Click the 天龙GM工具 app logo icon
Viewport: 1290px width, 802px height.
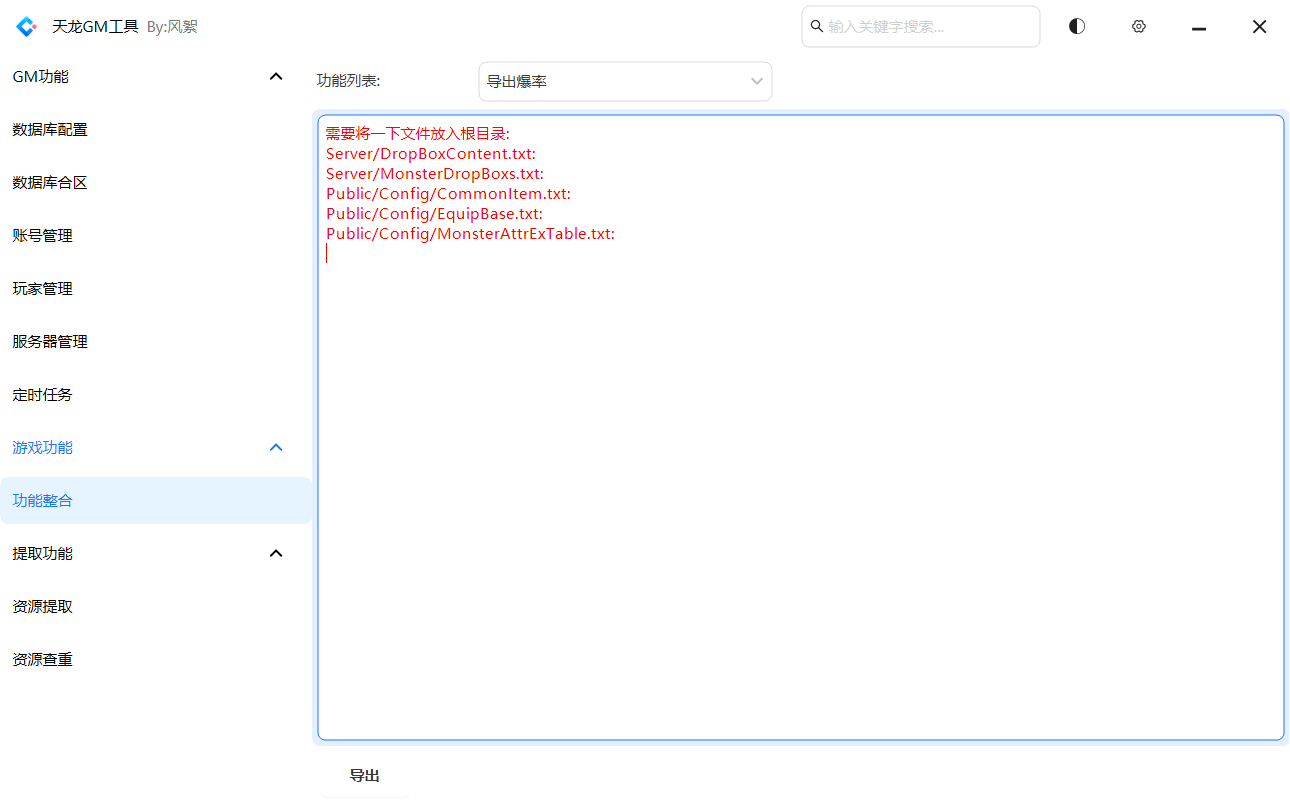pos(27,27)
